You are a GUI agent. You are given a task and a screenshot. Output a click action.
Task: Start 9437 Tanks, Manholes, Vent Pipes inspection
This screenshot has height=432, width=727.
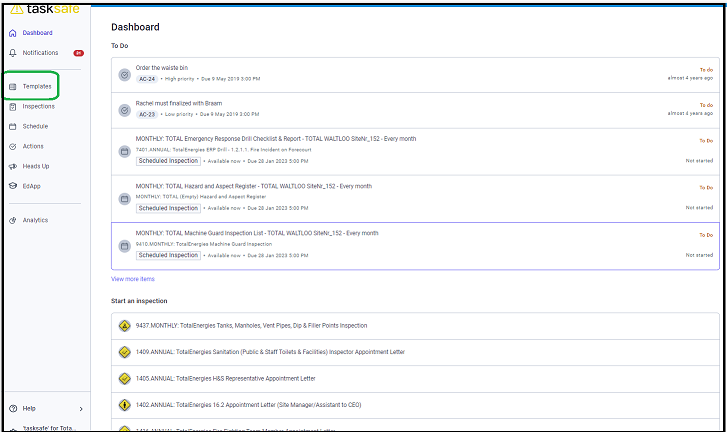tap(415, 326)
